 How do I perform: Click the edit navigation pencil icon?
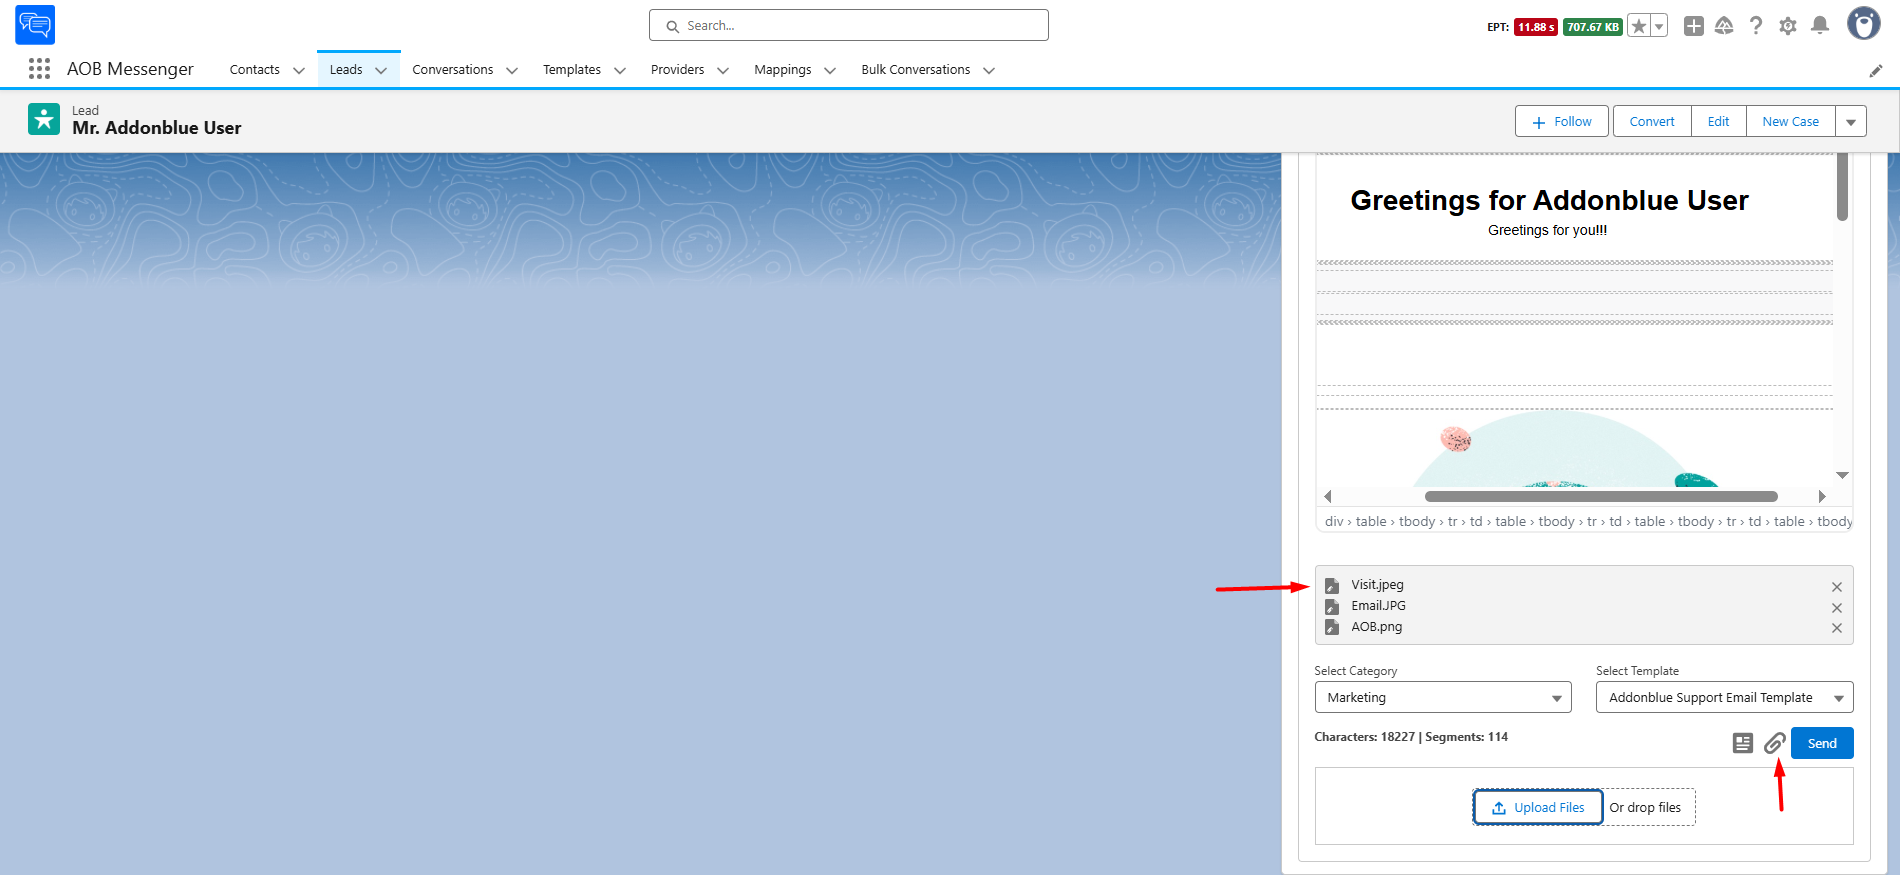point(1876,70)
